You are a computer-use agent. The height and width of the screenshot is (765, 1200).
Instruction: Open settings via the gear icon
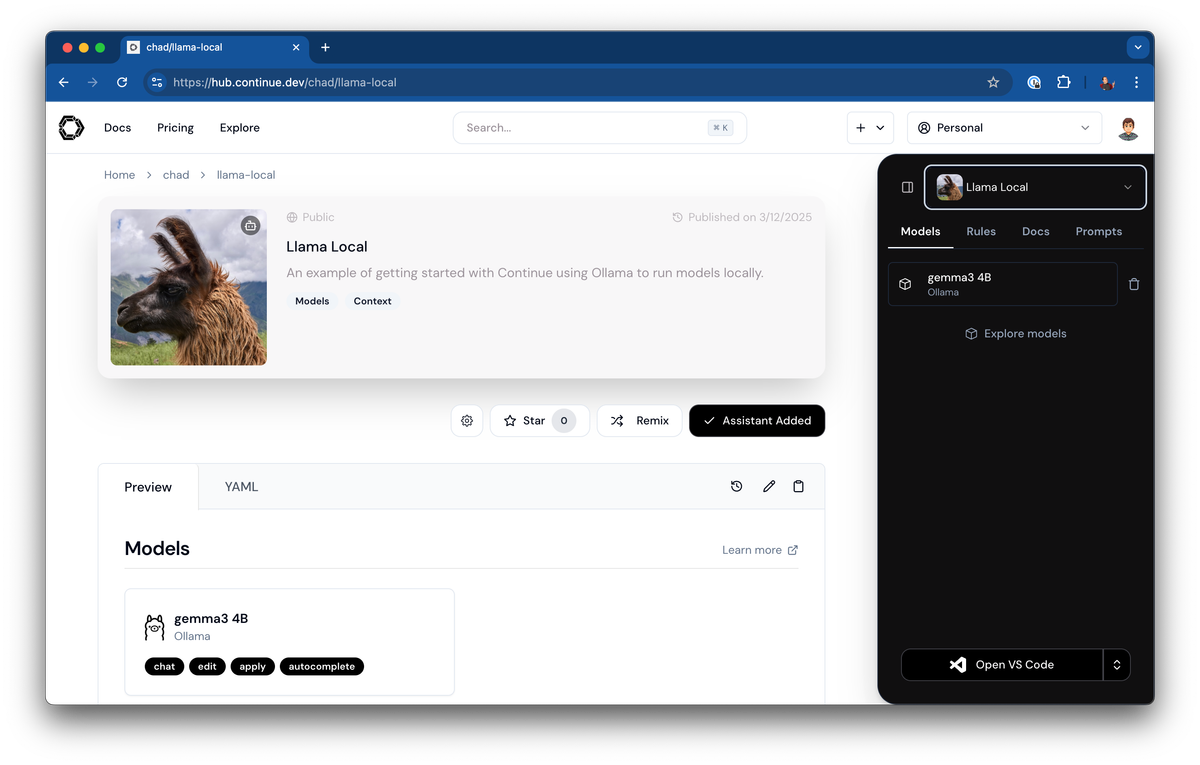coord(466,420)
